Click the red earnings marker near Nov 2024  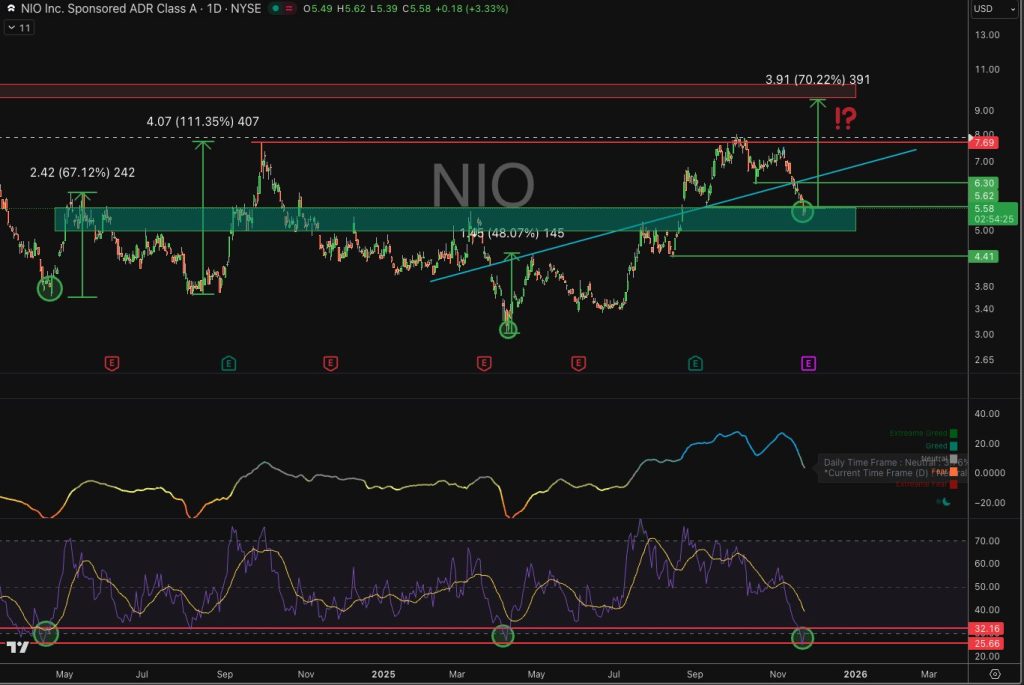[330, 363]
